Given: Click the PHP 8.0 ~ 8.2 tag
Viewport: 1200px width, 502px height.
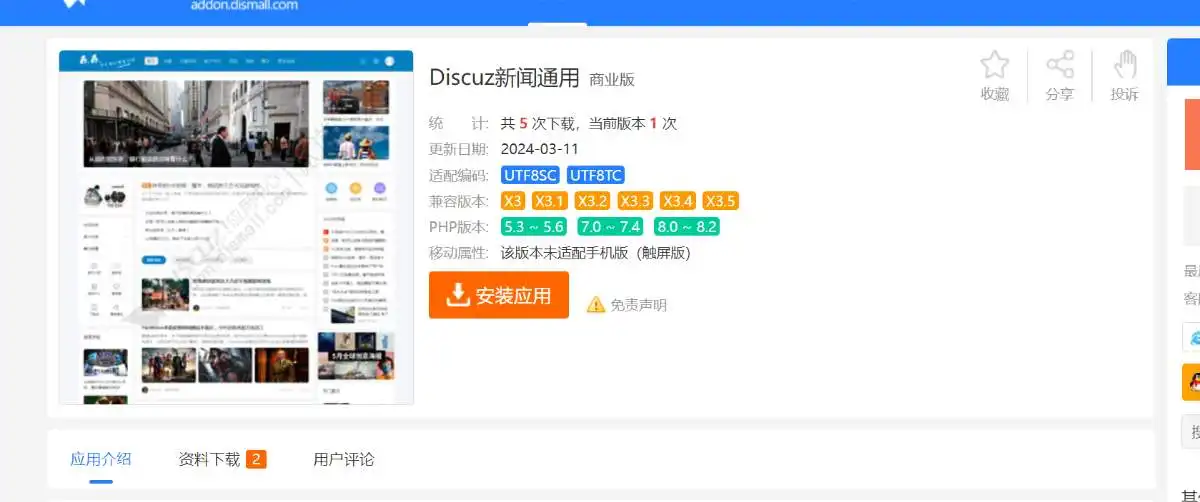Looking at the screenshot, I should tap(687, 227).
